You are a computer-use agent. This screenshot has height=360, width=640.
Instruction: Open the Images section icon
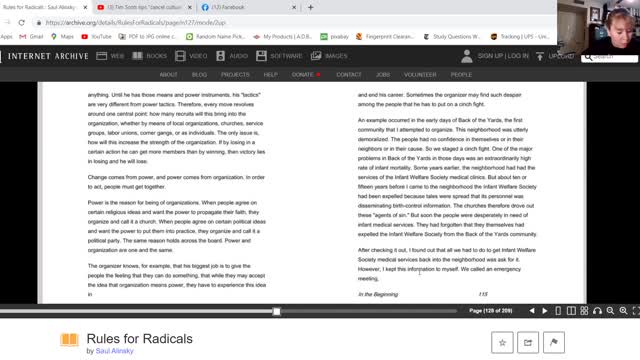[316, 56]
